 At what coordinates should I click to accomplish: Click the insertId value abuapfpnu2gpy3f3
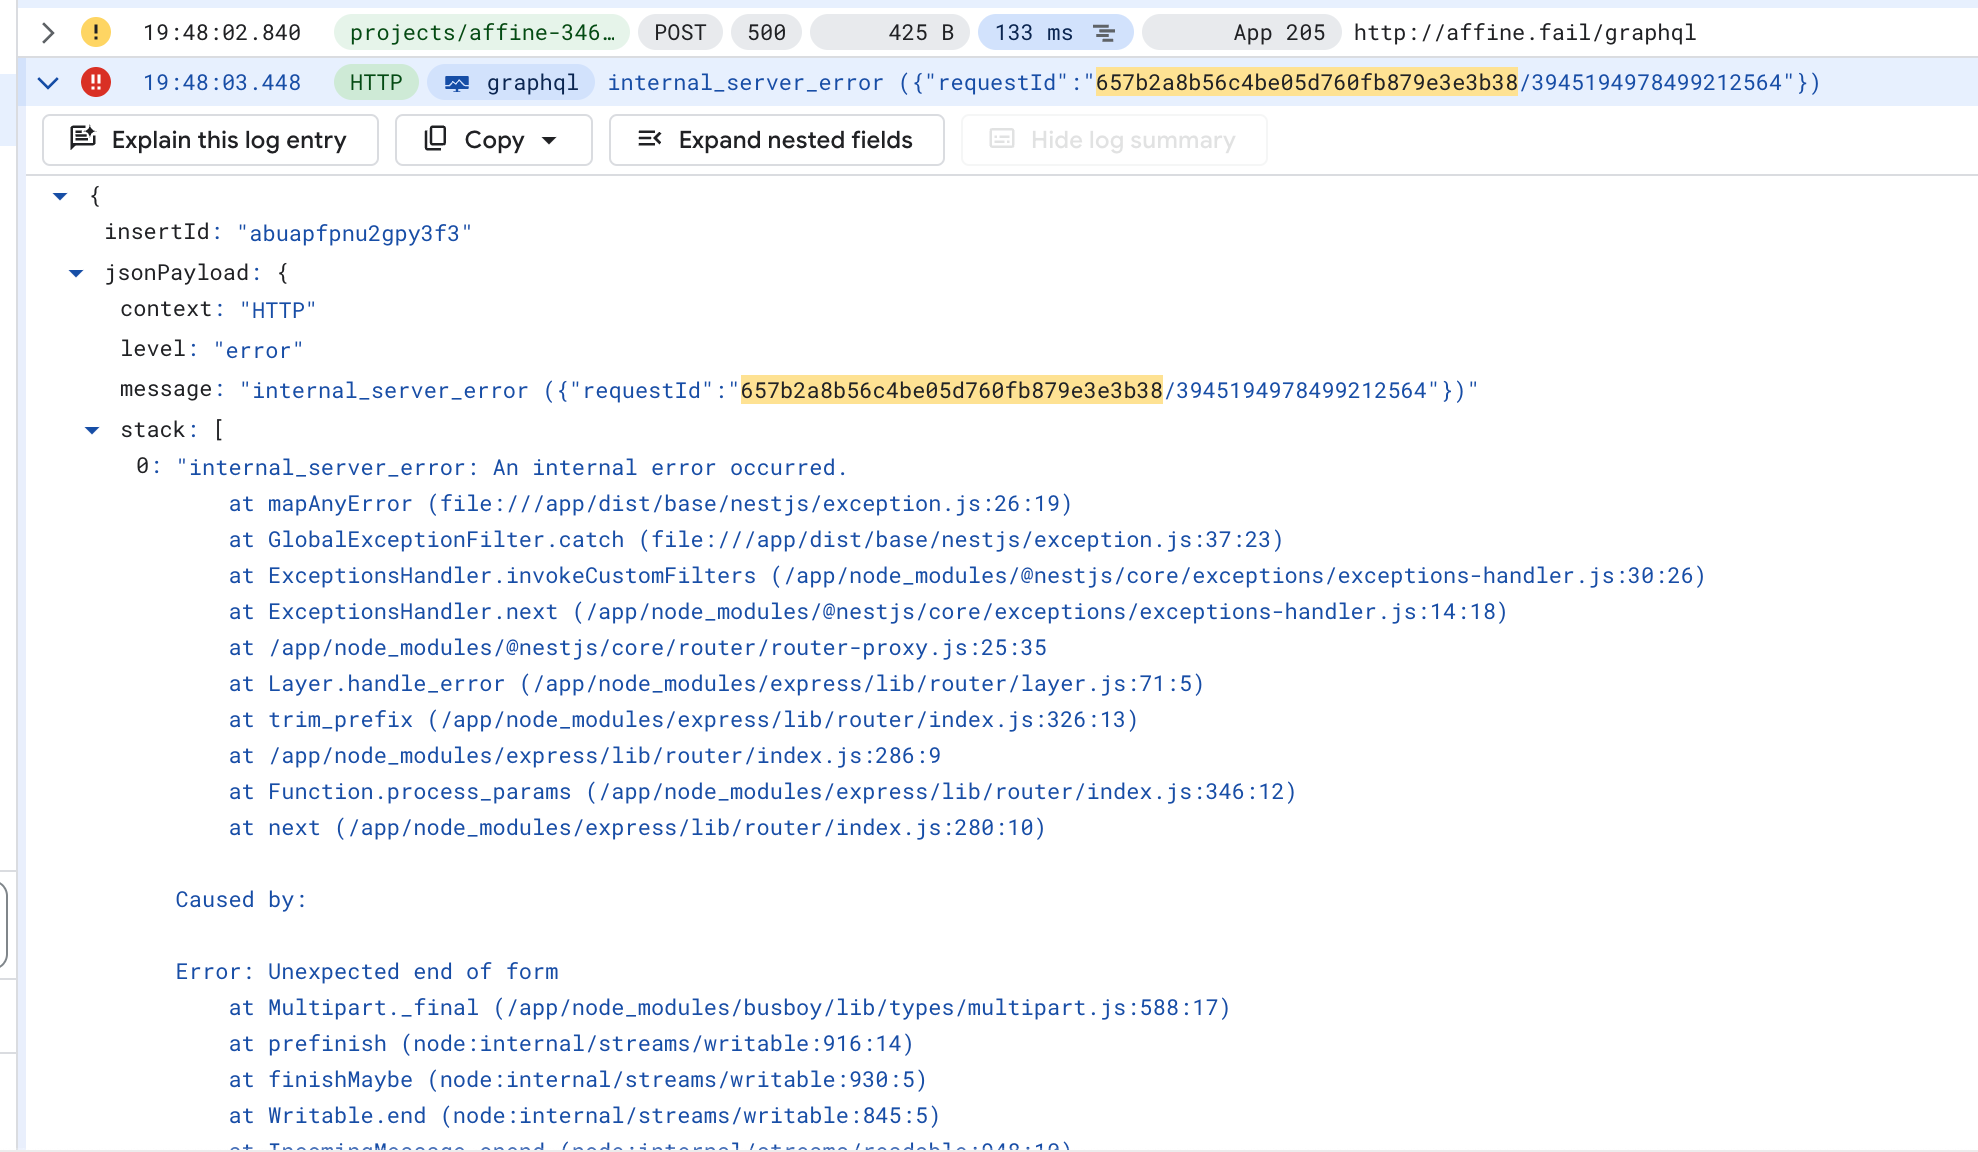(354, 234)
